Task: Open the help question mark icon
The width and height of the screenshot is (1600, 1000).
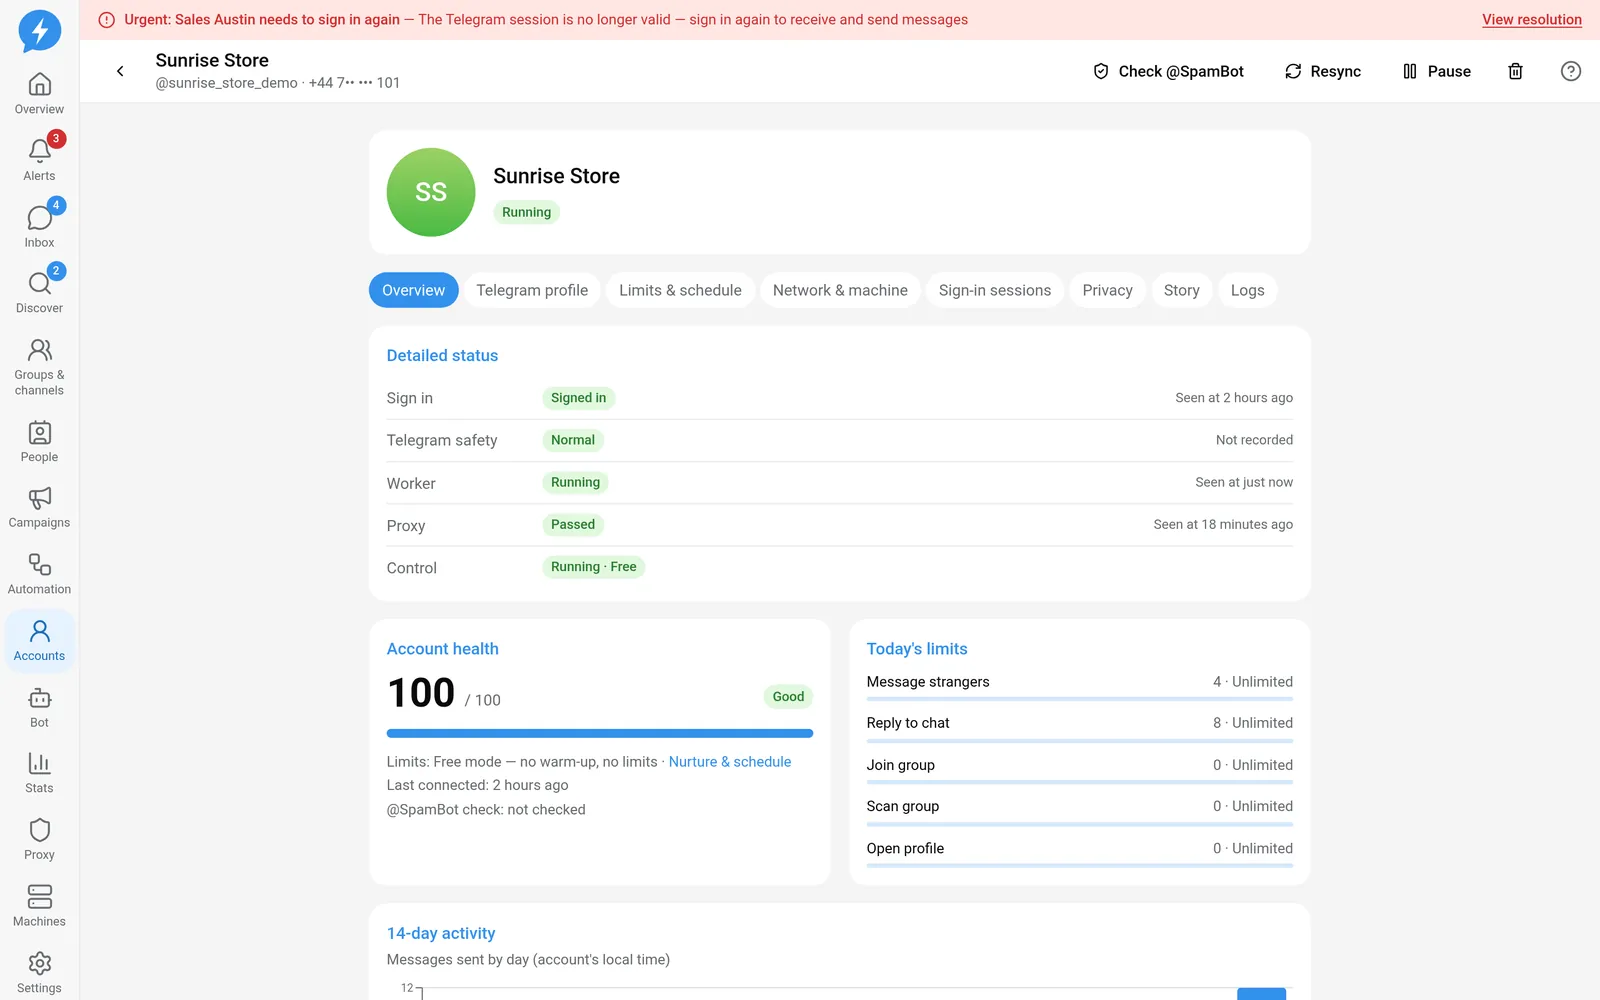Action: (1571, 71)
